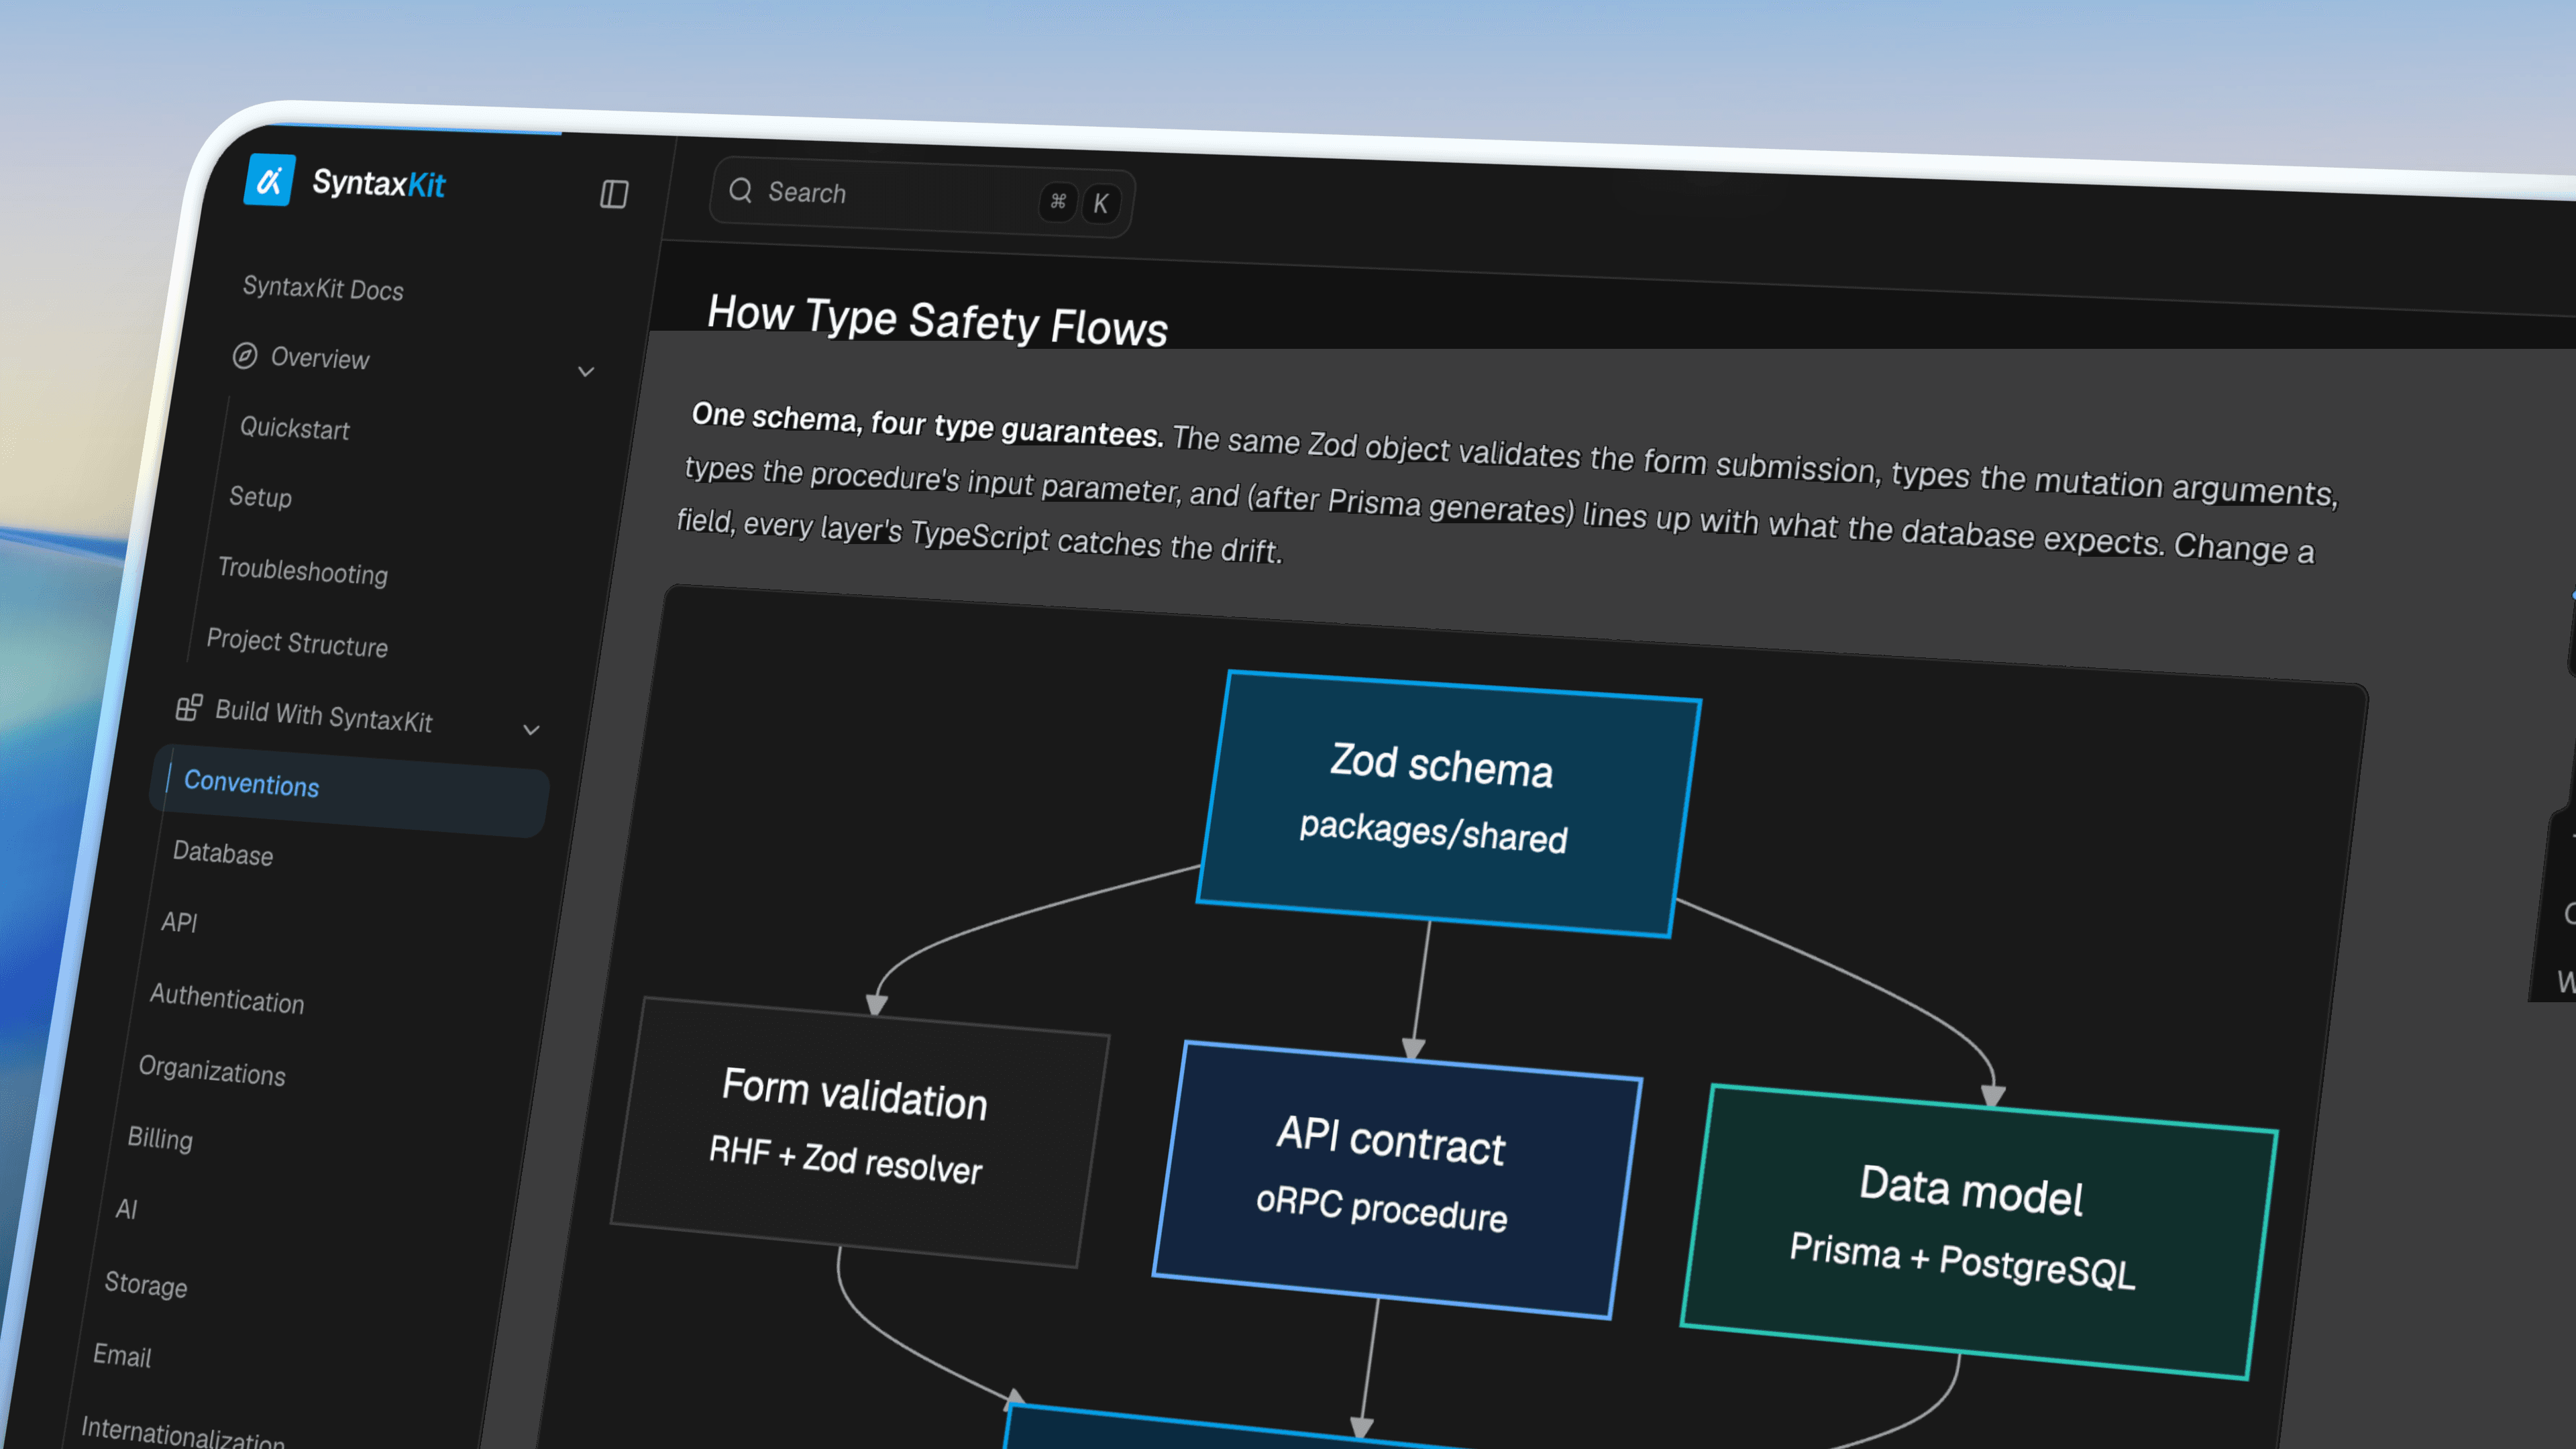Toggle the sidebar collapse icon
The image size is (2576, 1449).
[x=614, y=194]
